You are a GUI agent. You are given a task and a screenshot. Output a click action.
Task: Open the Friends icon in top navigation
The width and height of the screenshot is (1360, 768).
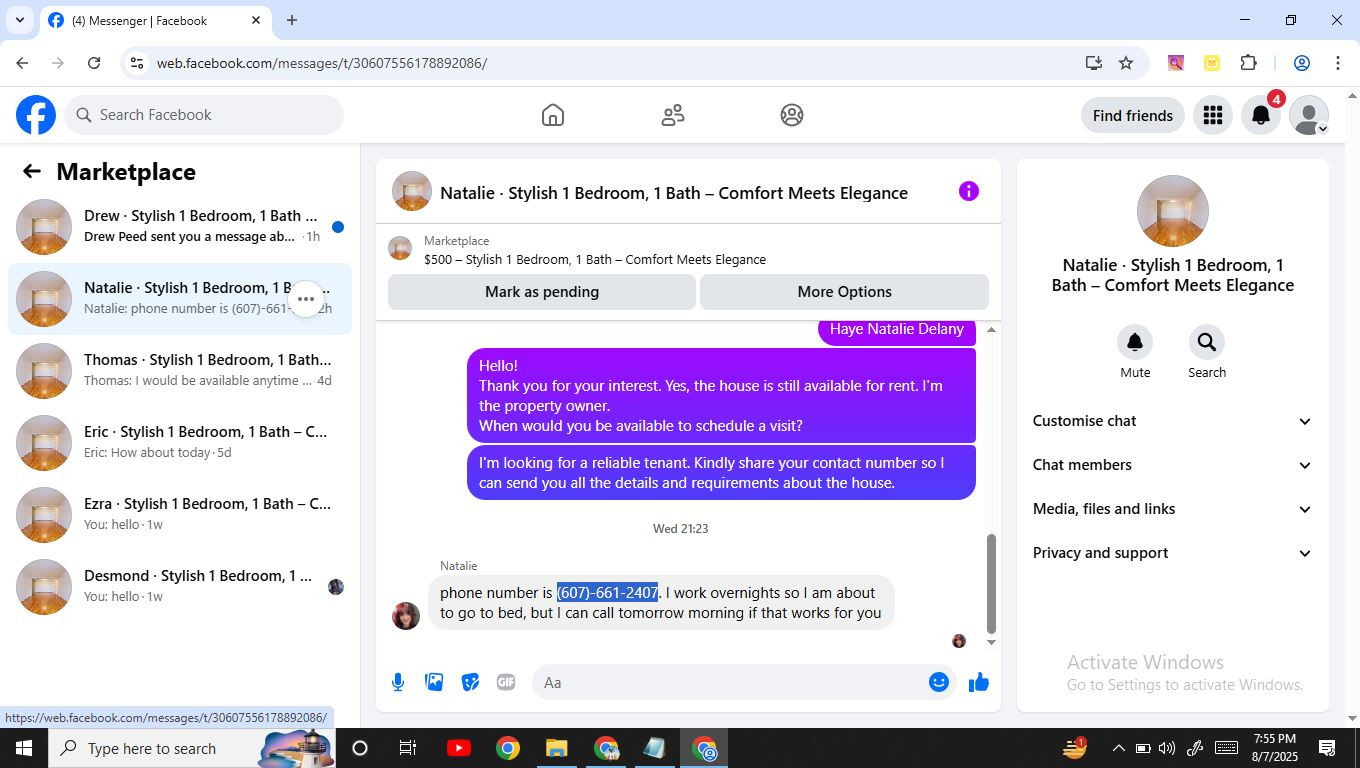(673, 115)
